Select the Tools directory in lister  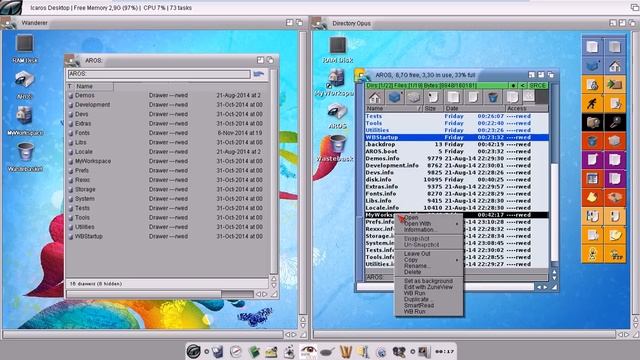coord(457,123)
